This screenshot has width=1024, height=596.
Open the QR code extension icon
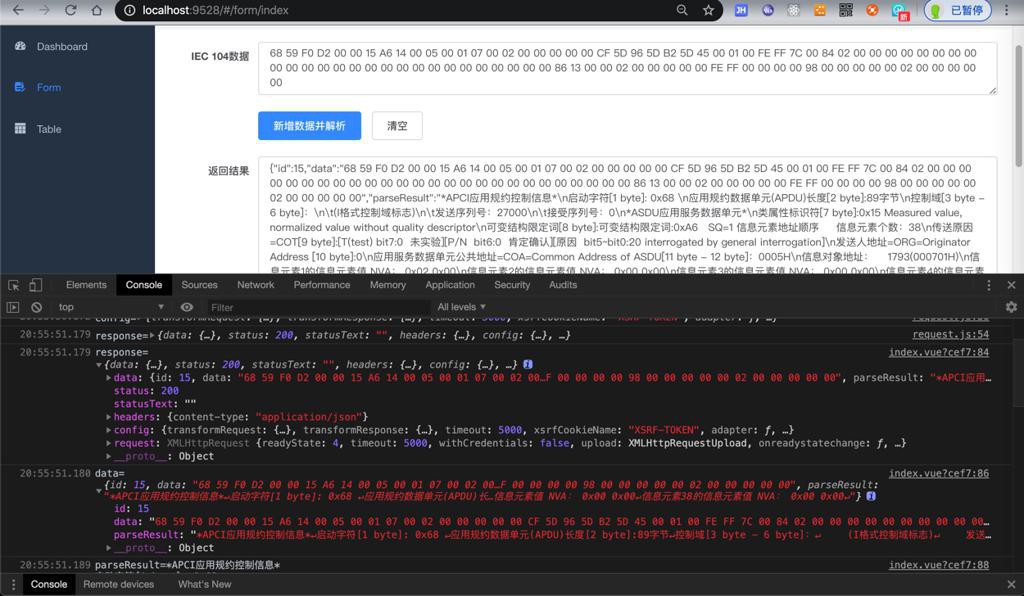pyautogui.click(x=846, y=10)
